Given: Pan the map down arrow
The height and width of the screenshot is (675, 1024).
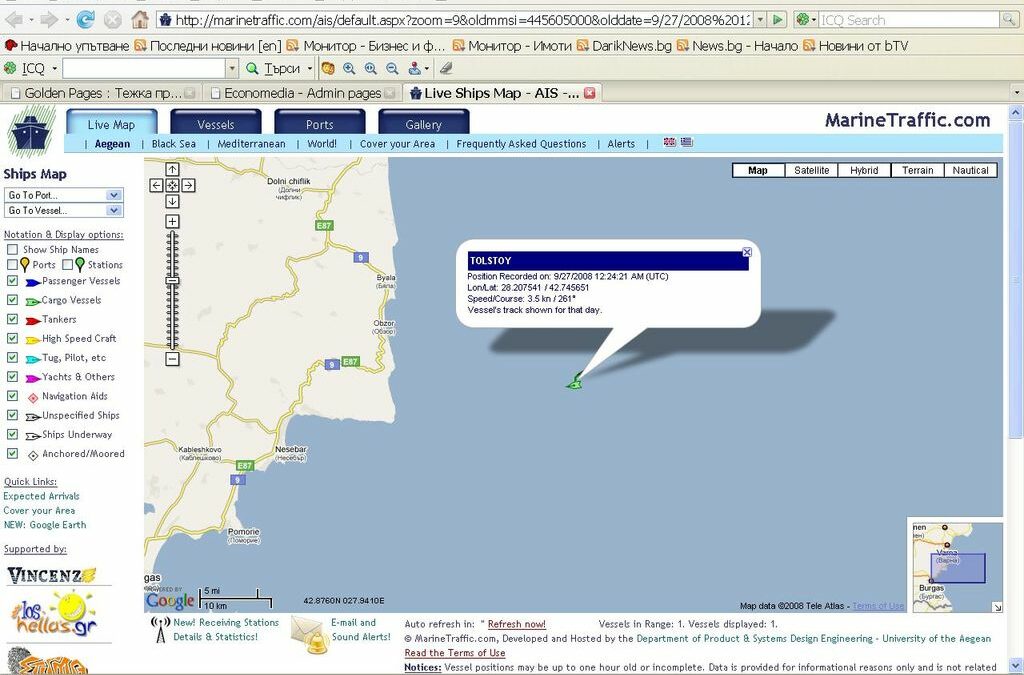Looking at the screenshot, I should point(172,202).
